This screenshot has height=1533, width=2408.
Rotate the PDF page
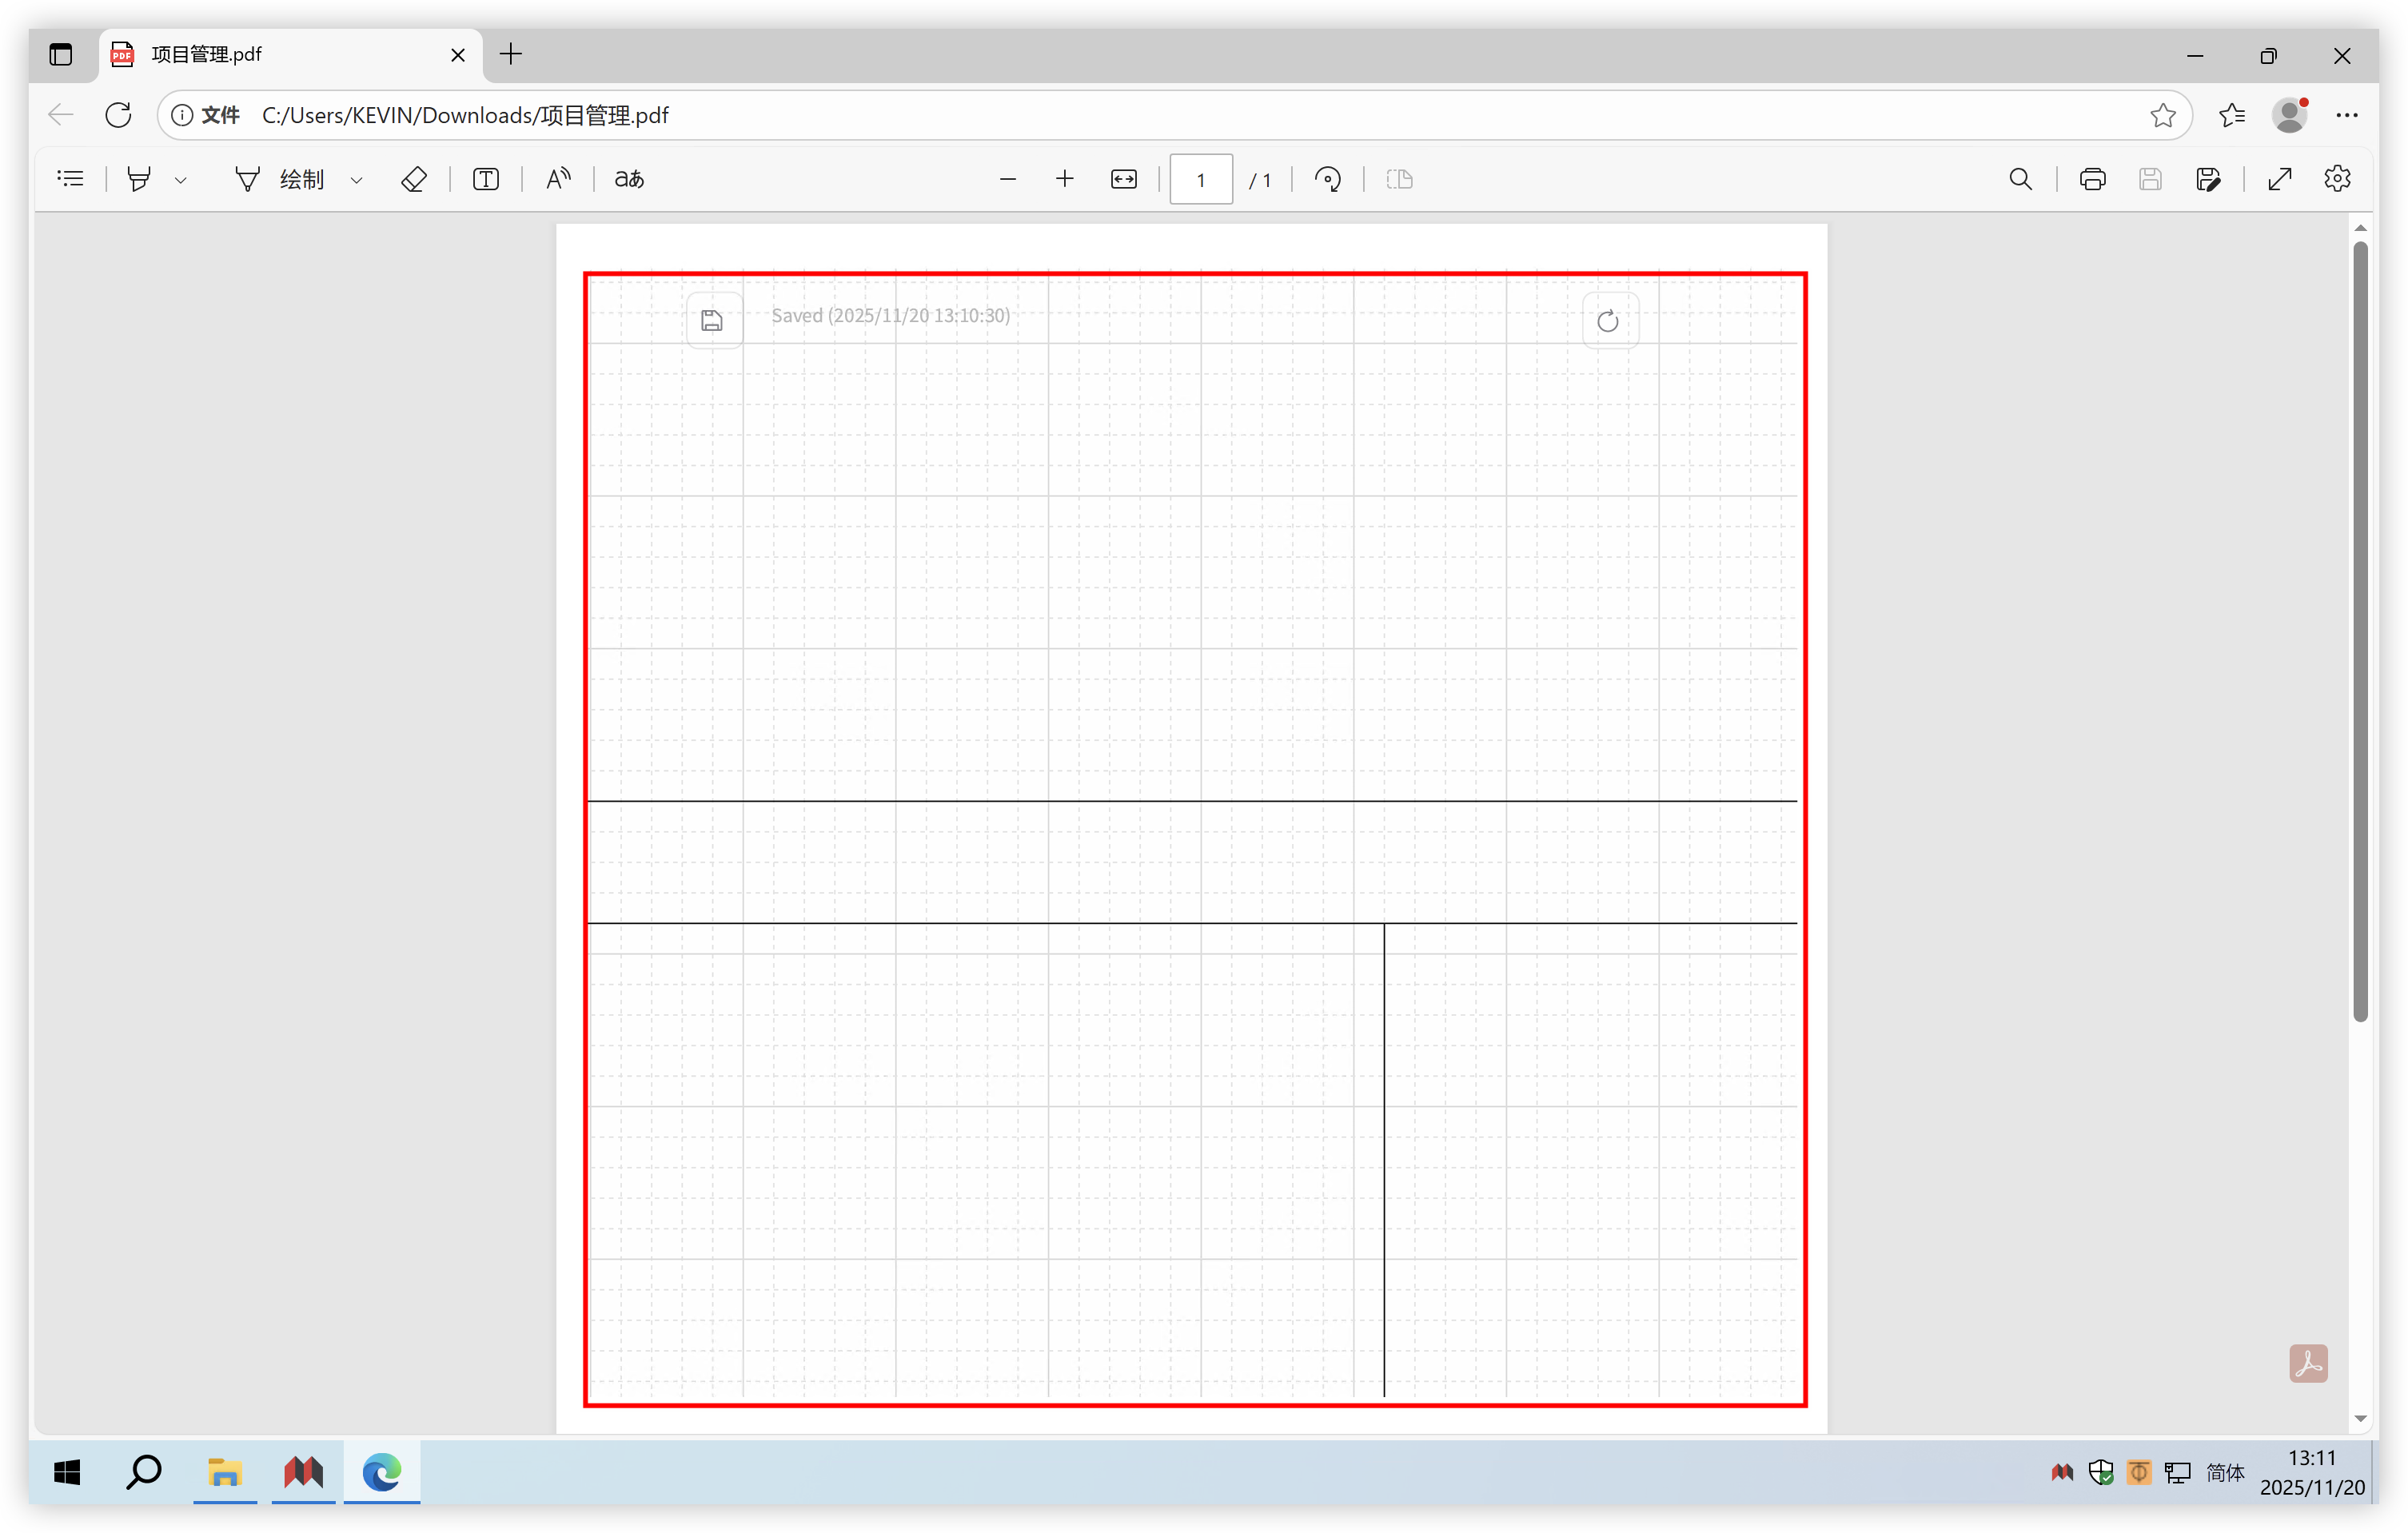[1328, 179]
